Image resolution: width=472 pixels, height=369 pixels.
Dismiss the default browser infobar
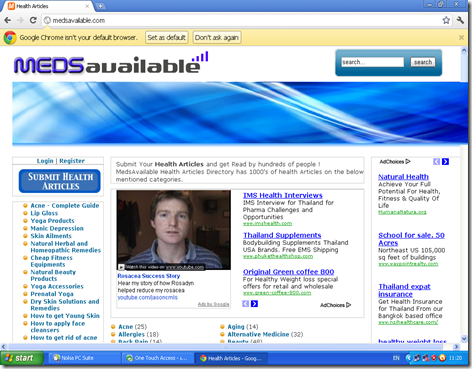click(461, 37)
